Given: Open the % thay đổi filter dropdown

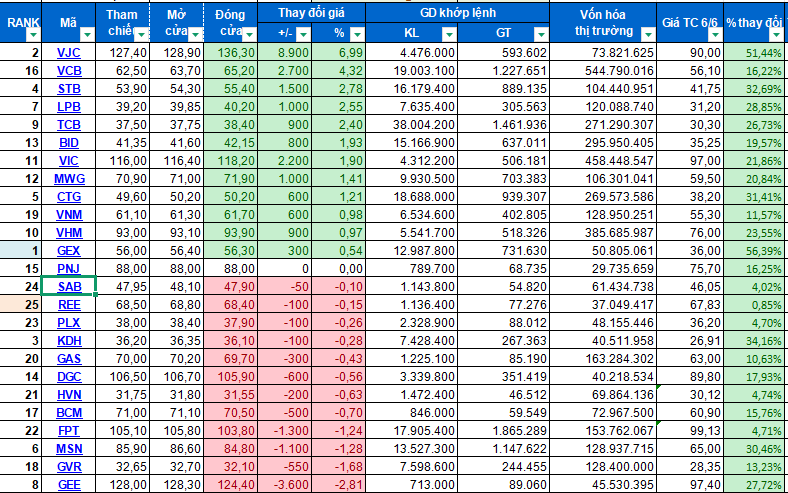Looking at the screenshot, I should [776, 35].
